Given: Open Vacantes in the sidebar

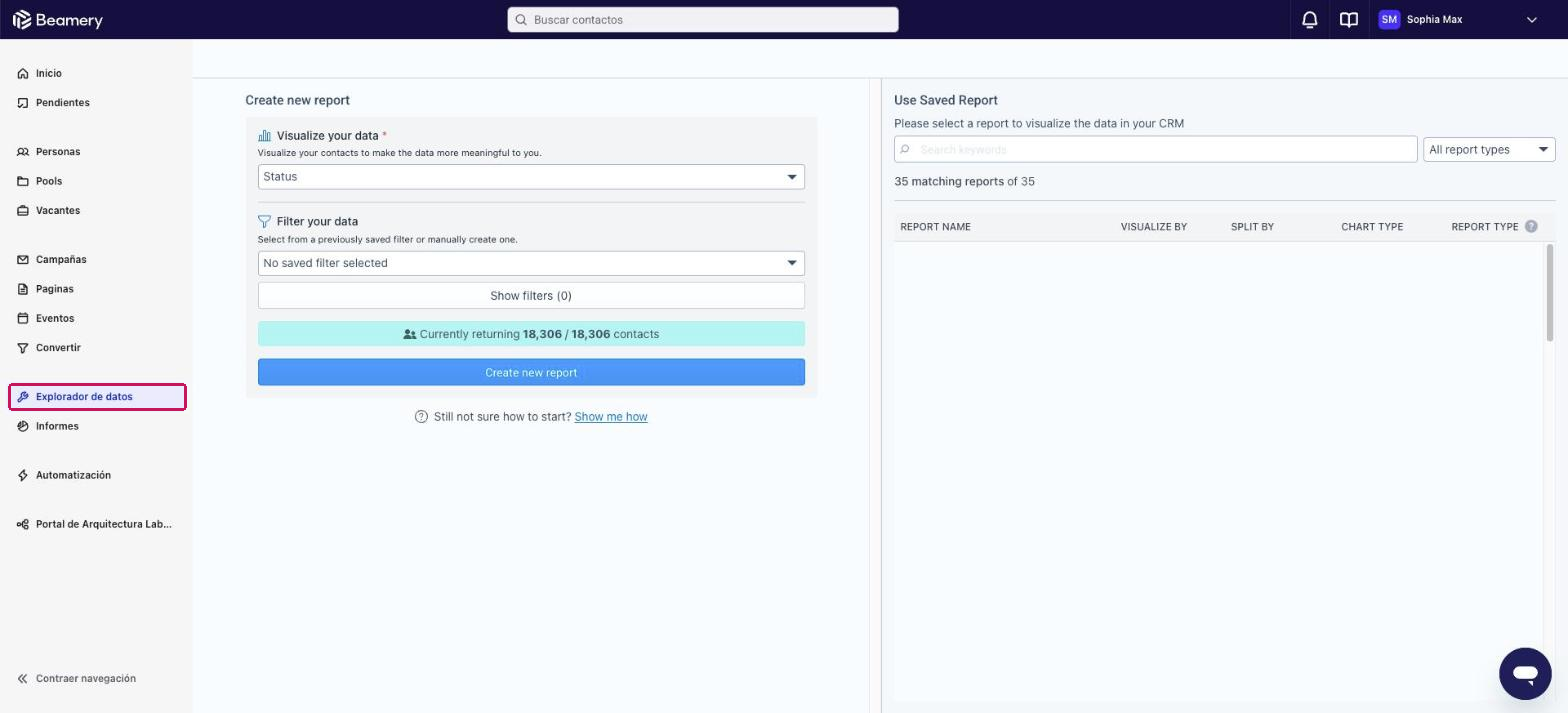Looking at the screenshot, I should pos(57,211).
